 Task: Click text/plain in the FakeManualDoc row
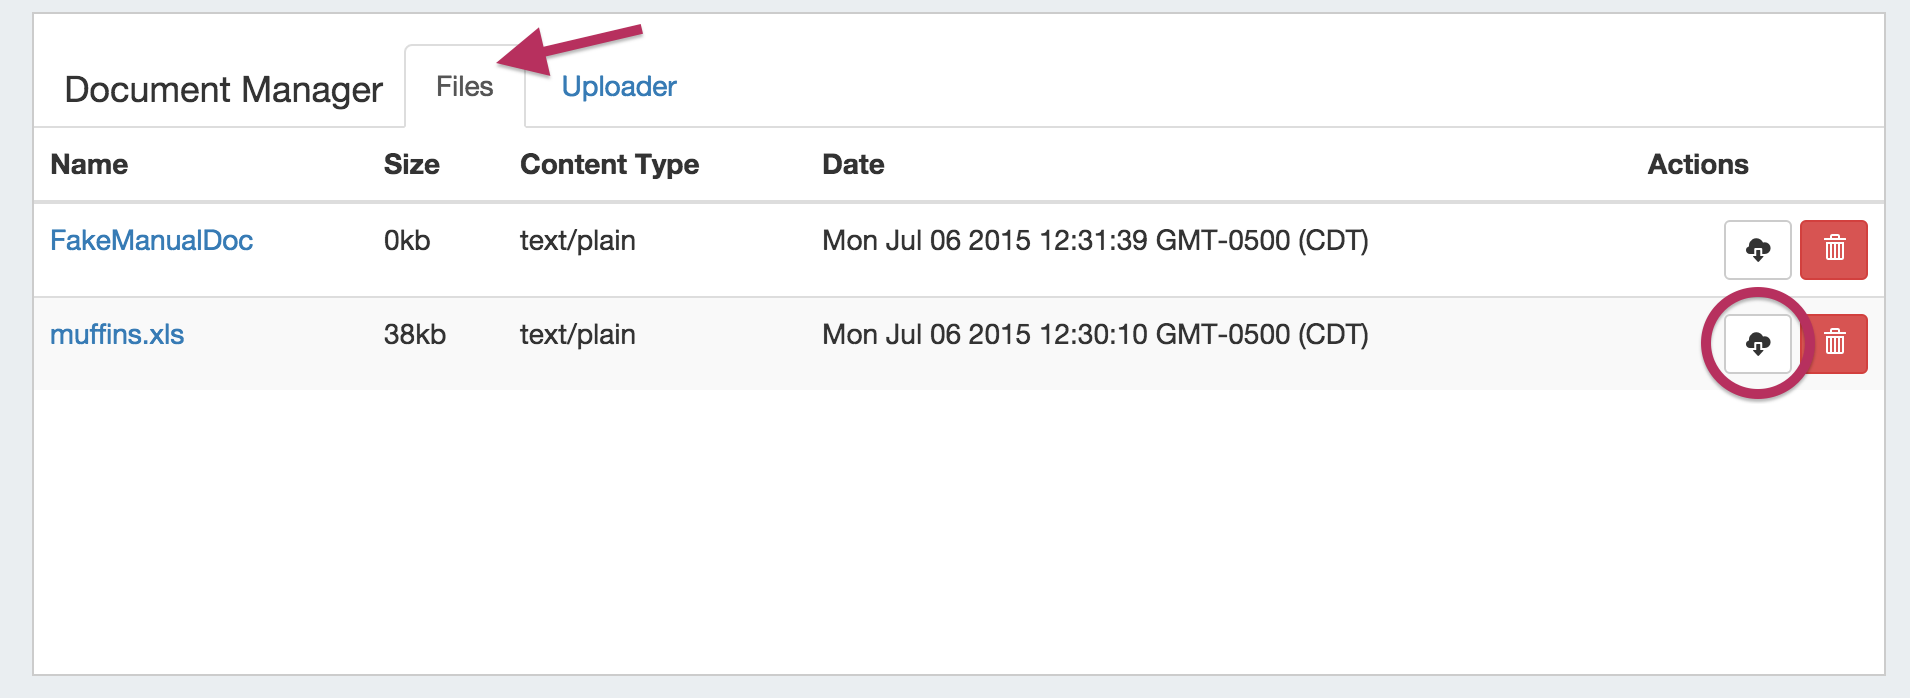[577, 240]
